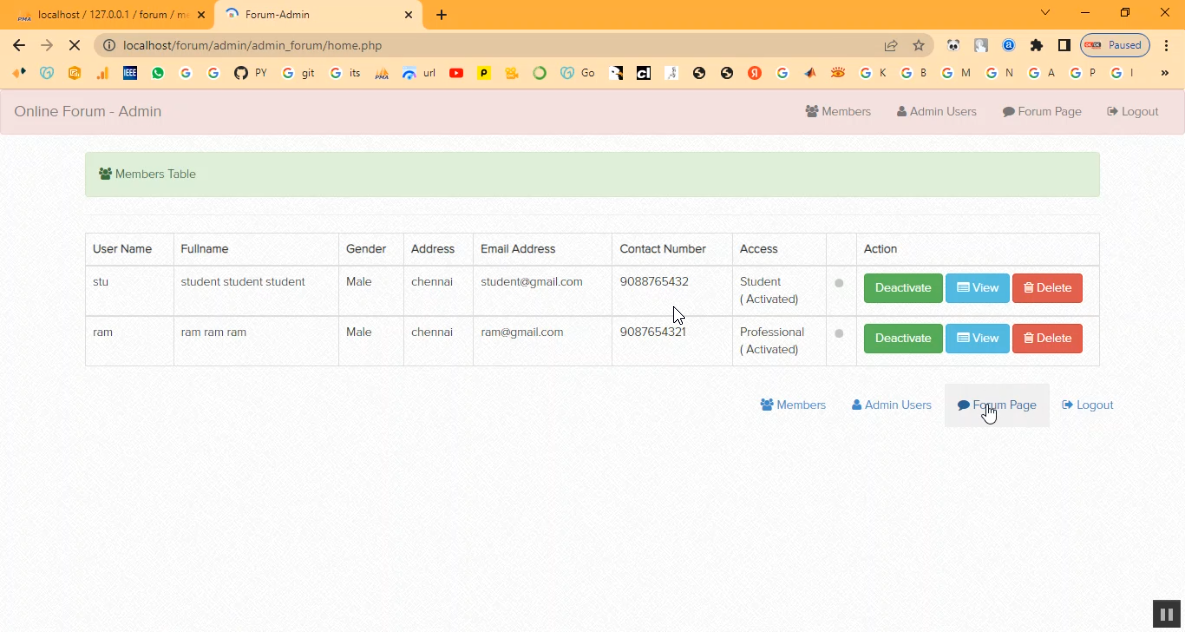
Task: Open the GitHub PY bookmark
Action: (x=250, y=73)
